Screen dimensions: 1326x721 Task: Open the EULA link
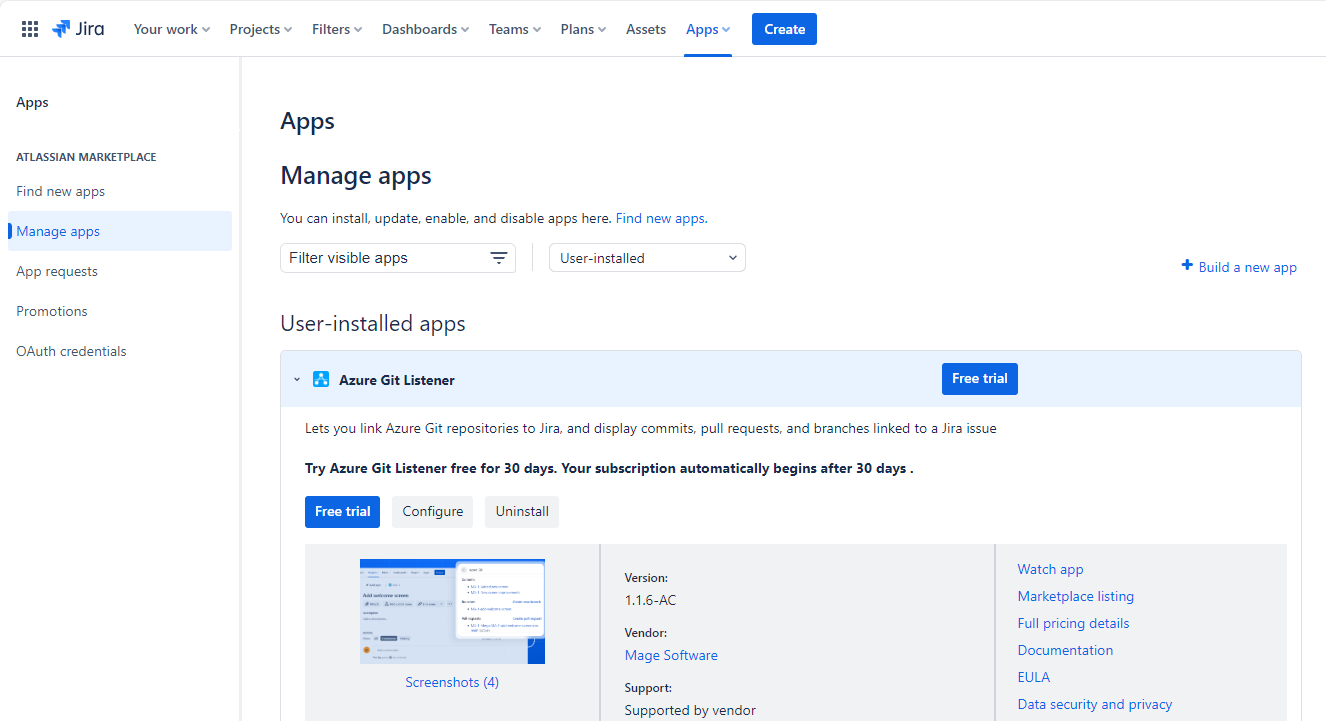click(1034, 677)
